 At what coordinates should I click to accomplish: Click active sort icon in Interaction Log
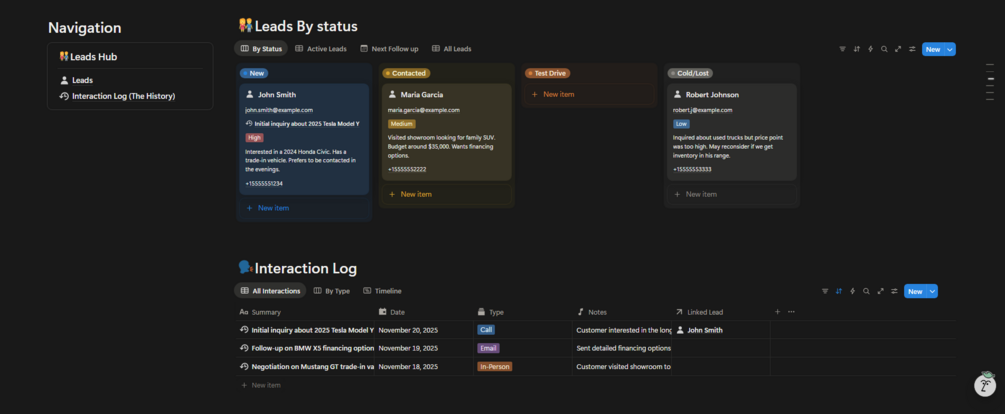click(x=838, y=291)
